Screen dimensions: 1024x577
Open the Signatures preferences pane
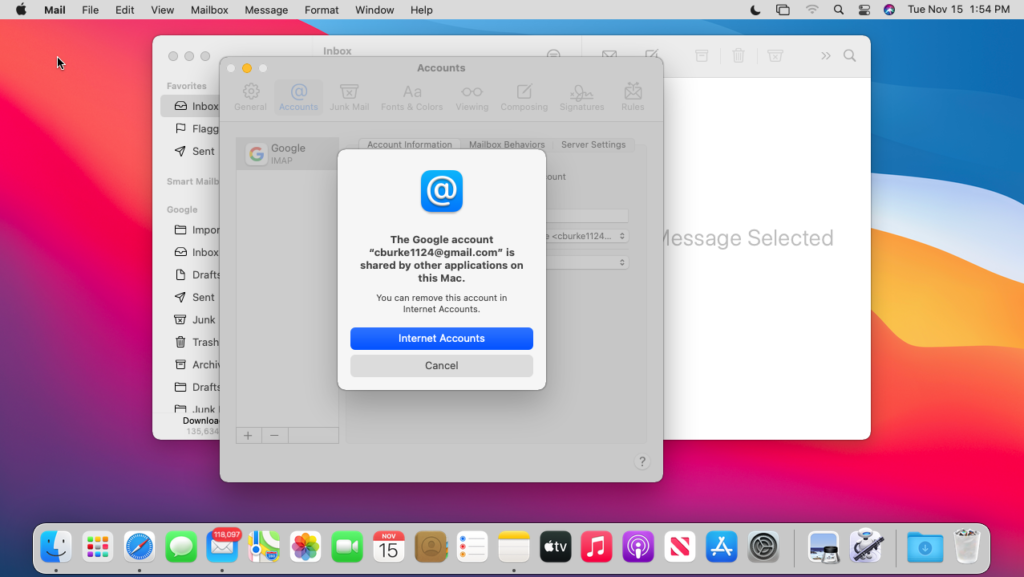581,97
